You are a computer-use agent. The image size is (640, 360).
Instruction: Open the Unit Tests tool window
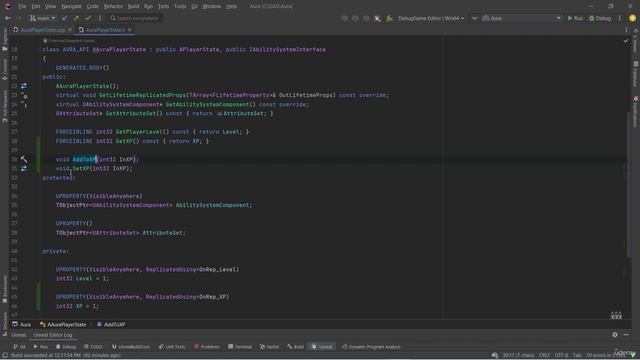[x=172, y=347]
